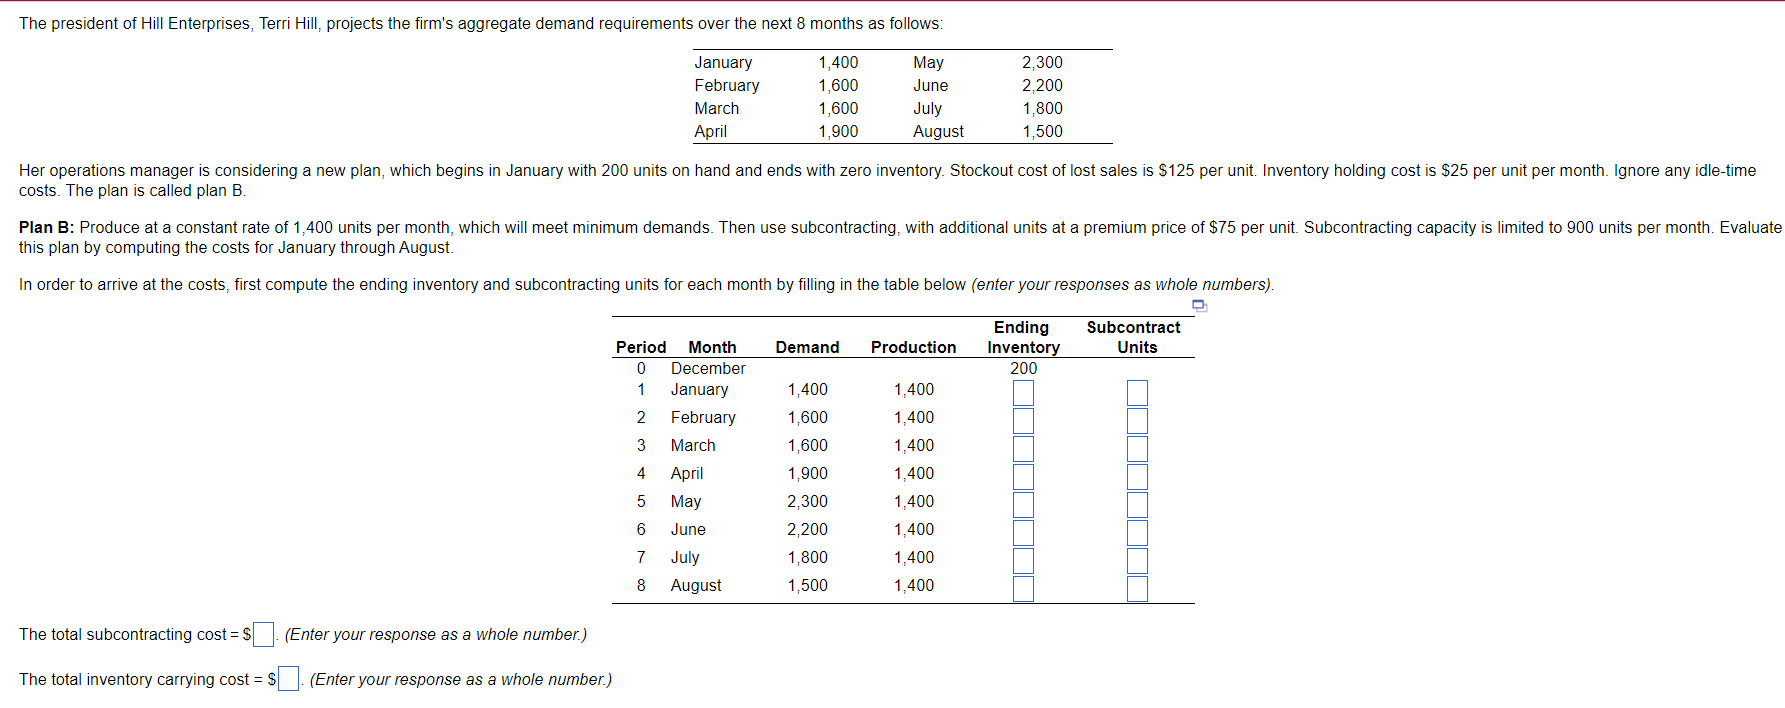Select June ending inventory input box
This screenshot has width=1785, height=708.
pyautogui.click(x=1023, y=533)
